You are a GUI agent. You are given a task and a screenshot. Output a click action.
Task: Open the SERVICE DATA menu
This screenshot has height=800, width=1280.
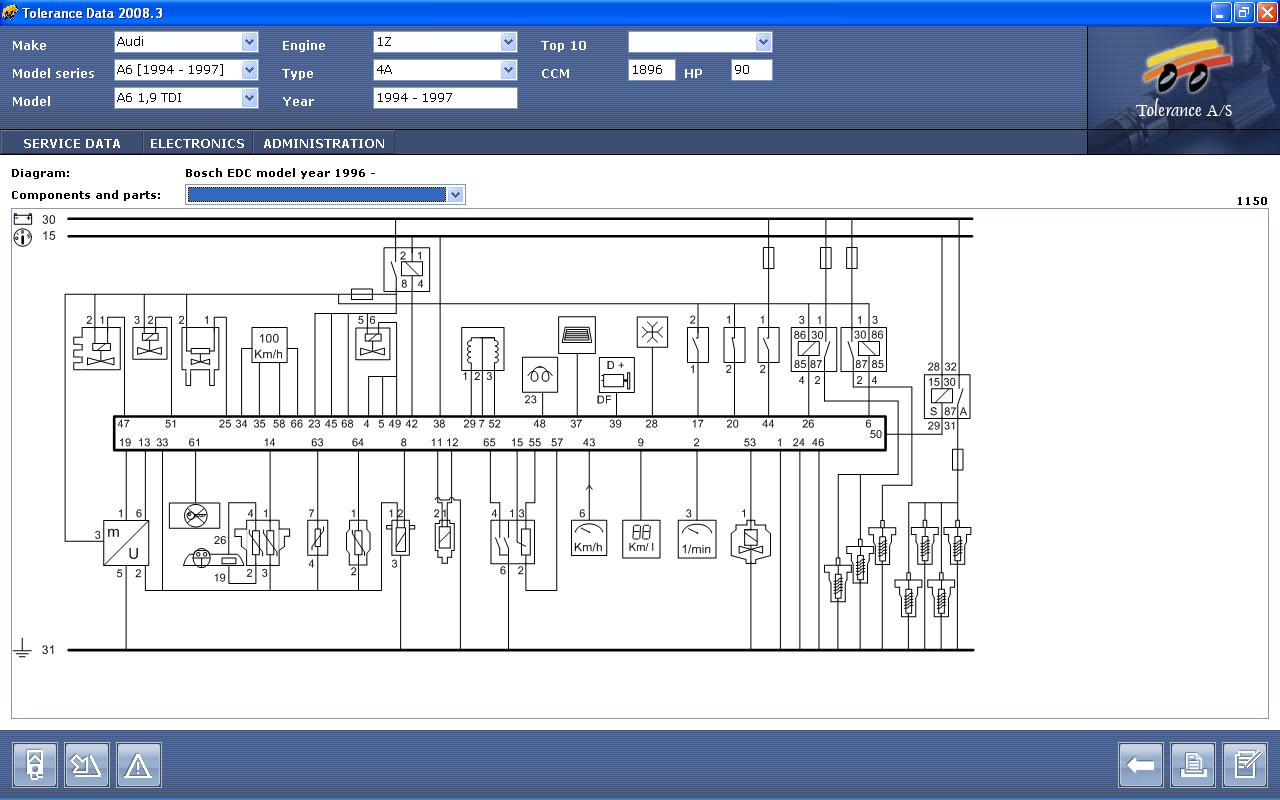pyautogui.click(x=72, y=143)
